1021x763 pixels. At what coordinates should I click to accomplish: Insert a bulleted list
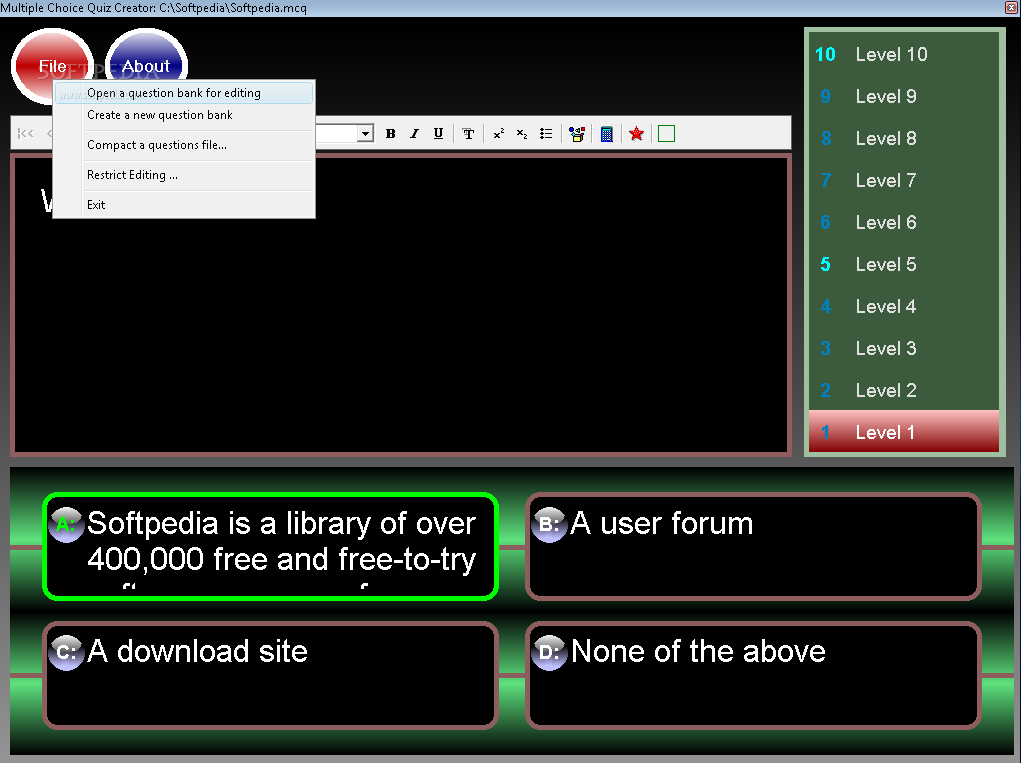[x=546, y=133]
